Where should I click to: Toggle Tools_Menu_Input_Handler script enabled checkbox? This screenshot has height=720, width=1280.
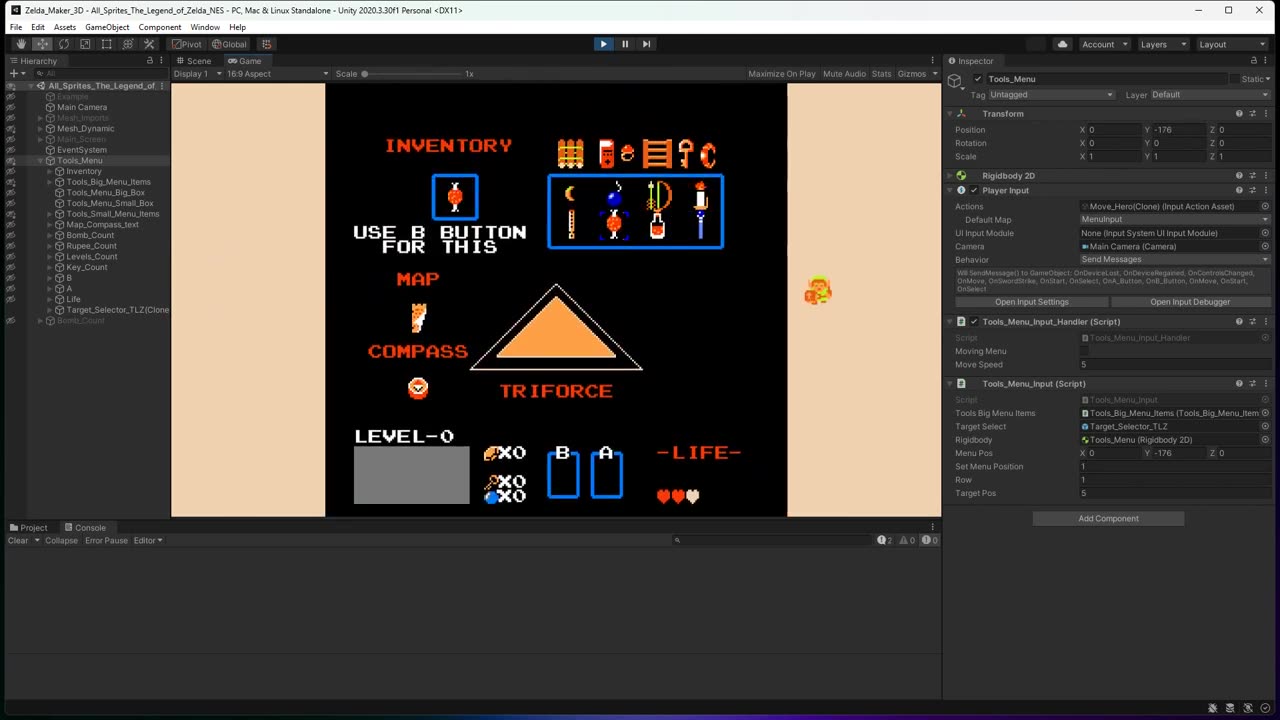point(974,322)
